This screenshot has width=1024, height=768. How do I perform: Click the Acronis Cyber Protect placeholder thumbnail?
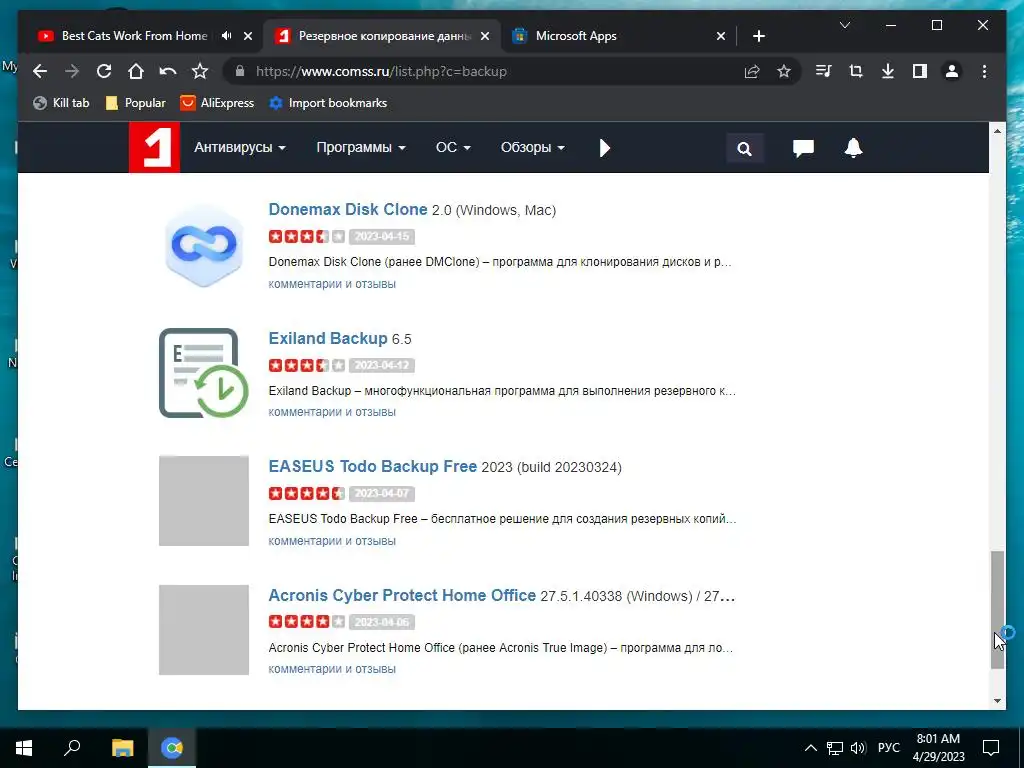(x=204, y=630)
